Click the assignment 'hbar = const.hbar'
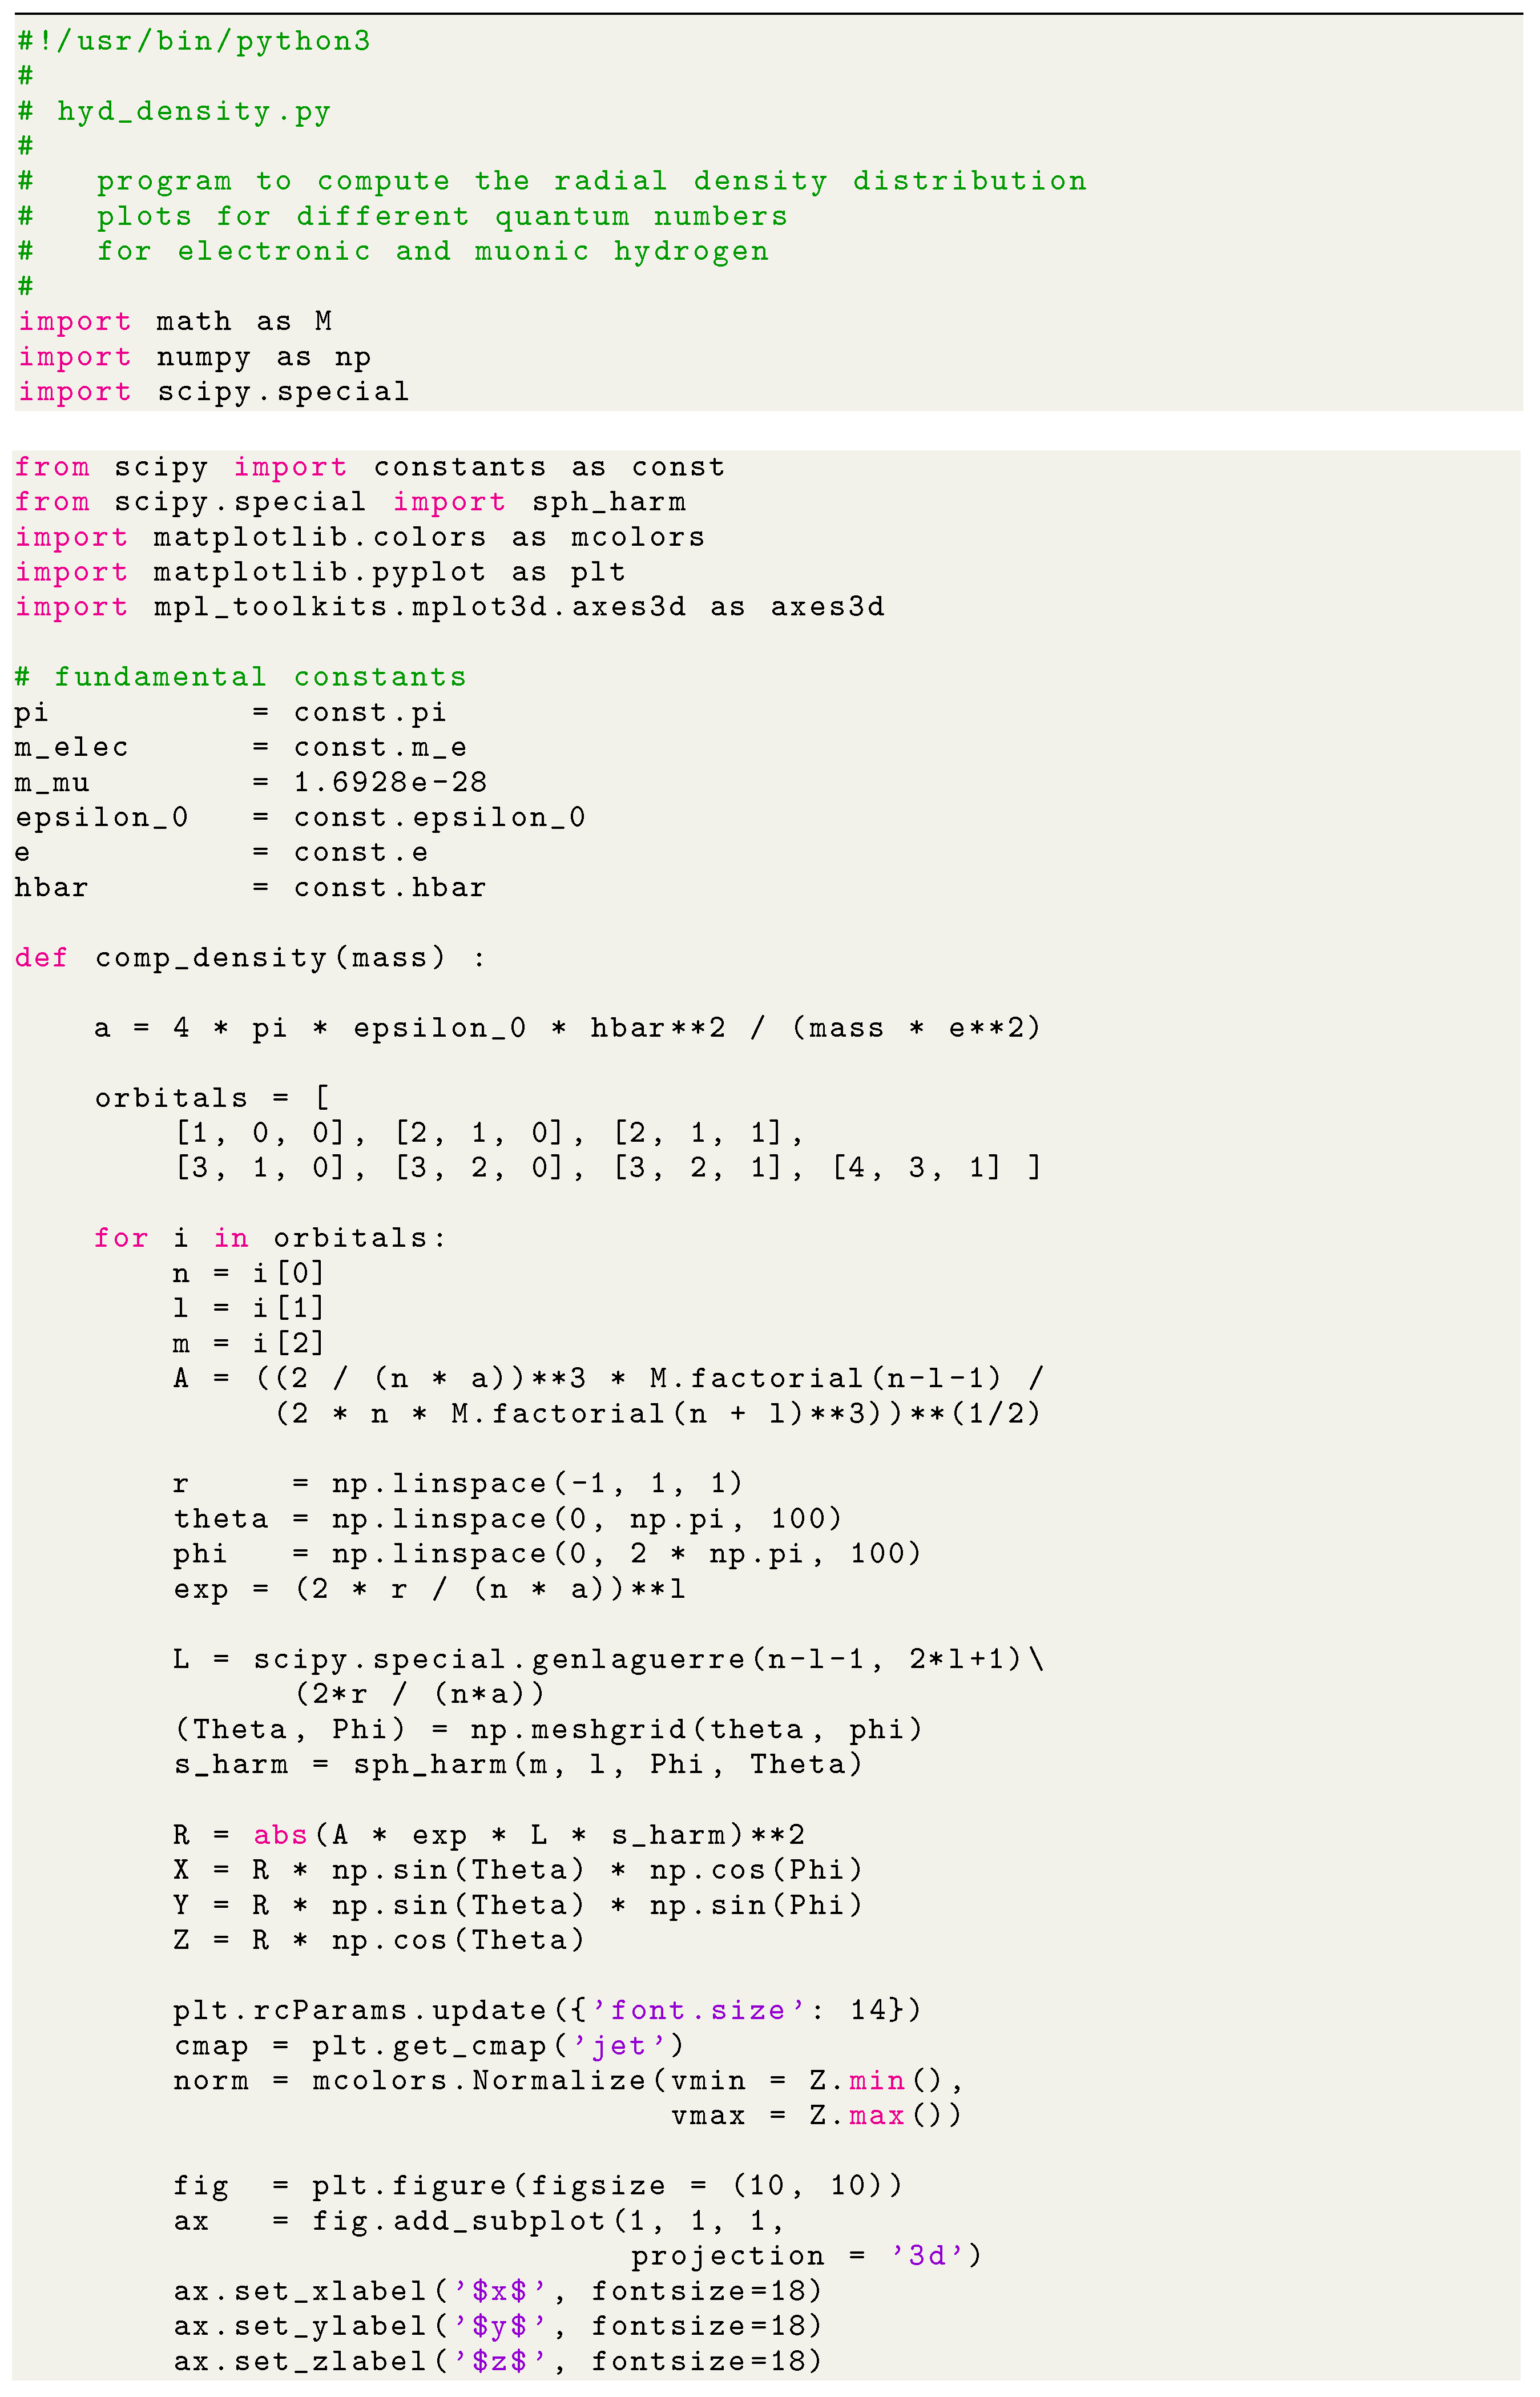Image resolution: width=1540 pixels, height=2397 pixels. pos(250,888)
